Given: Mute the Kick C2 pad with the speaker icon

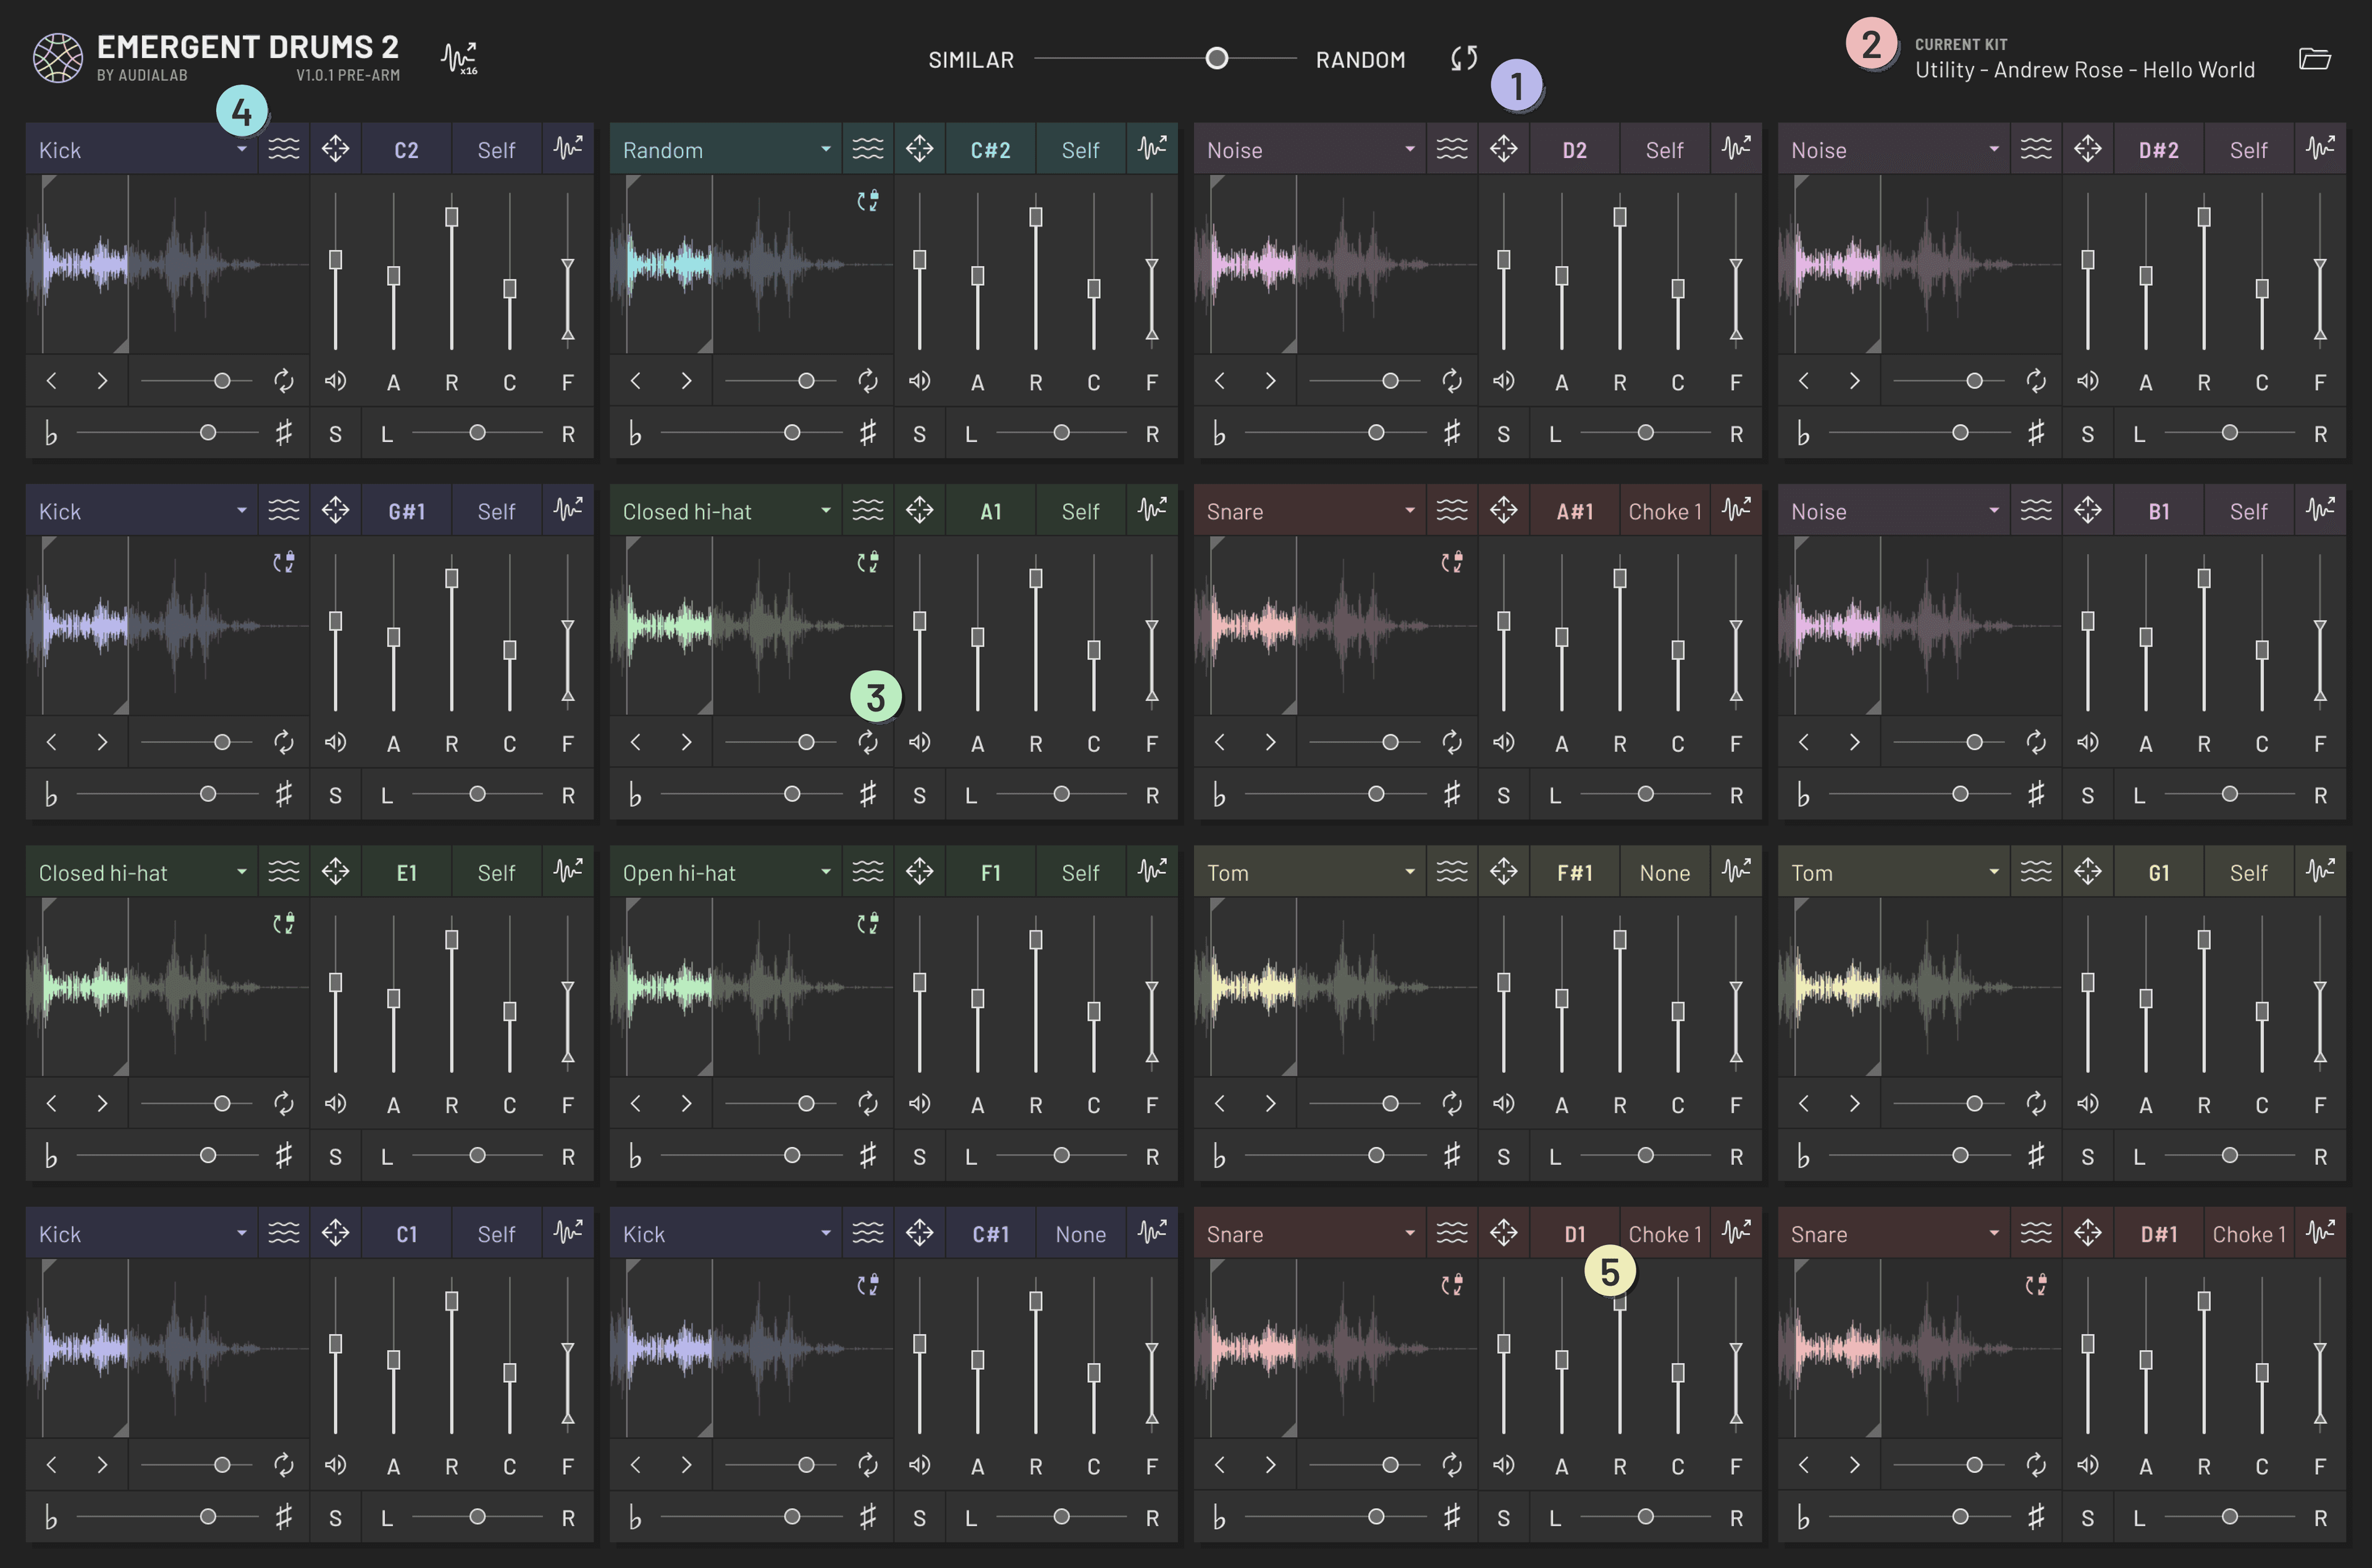Looking at the screenshot, I should [x=336, y=380].
